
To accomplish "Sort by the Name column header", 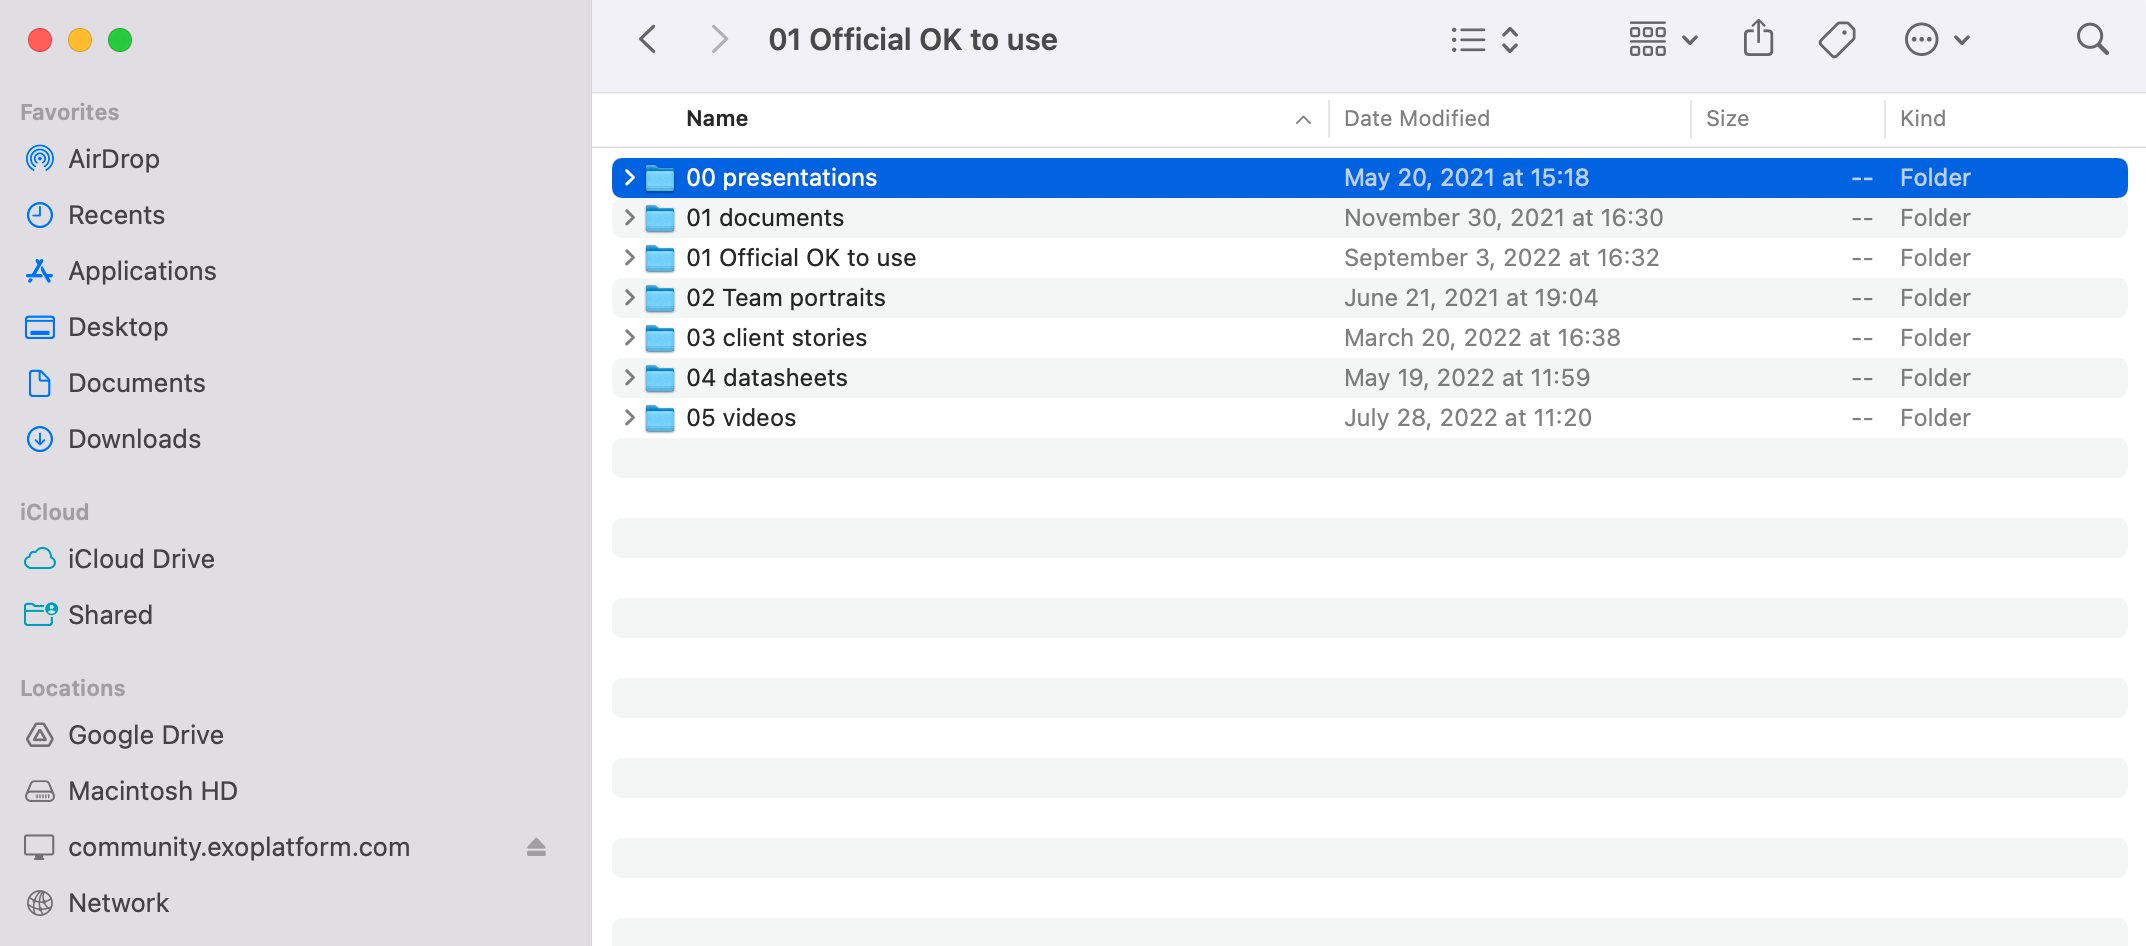I will (717, 119).
